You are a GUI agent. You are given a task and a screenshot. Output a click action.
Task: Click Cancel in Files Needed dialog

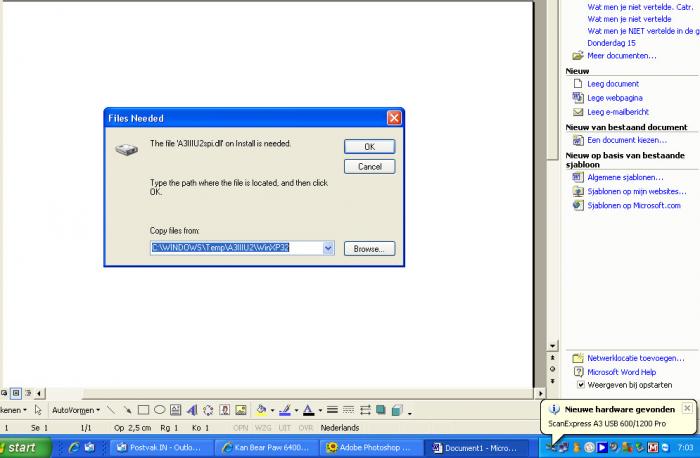[x=370, y=167]
